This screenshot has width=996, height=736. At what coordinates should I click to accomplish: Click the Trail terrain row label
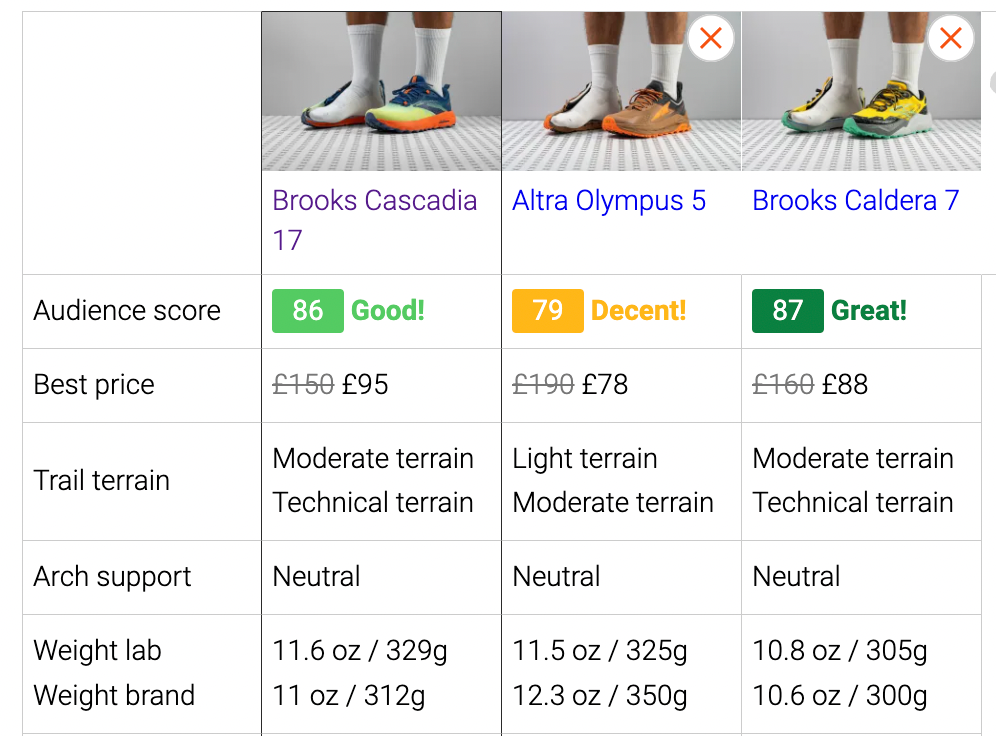click(x=102, y=481)
